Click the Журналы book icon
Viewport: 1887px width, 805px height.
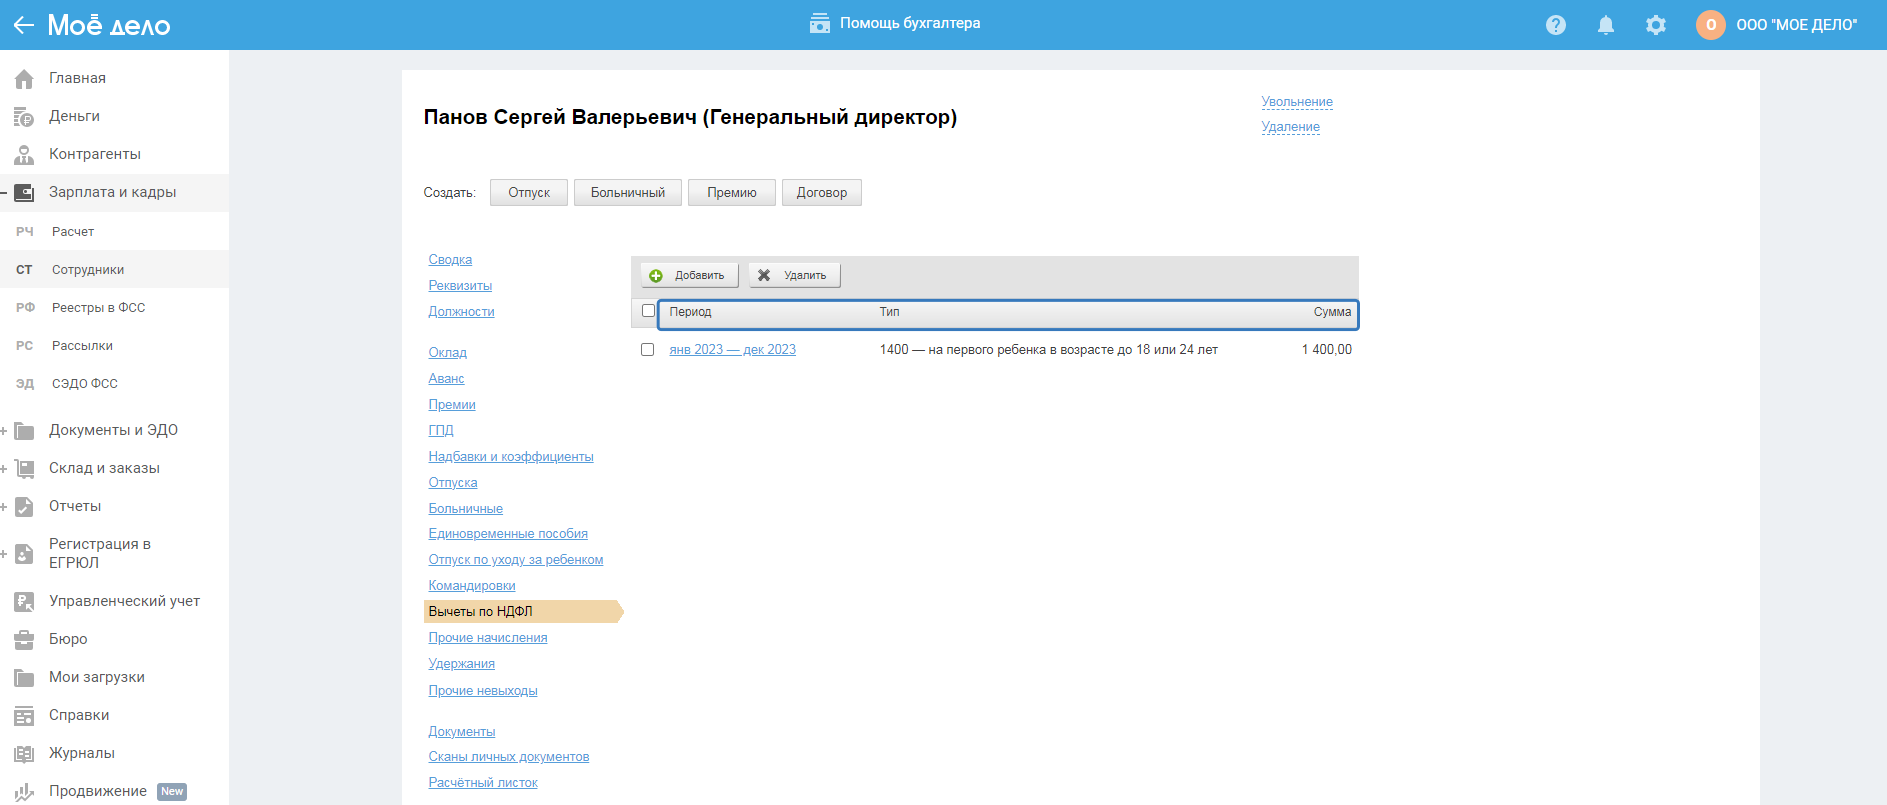(24, 754)
